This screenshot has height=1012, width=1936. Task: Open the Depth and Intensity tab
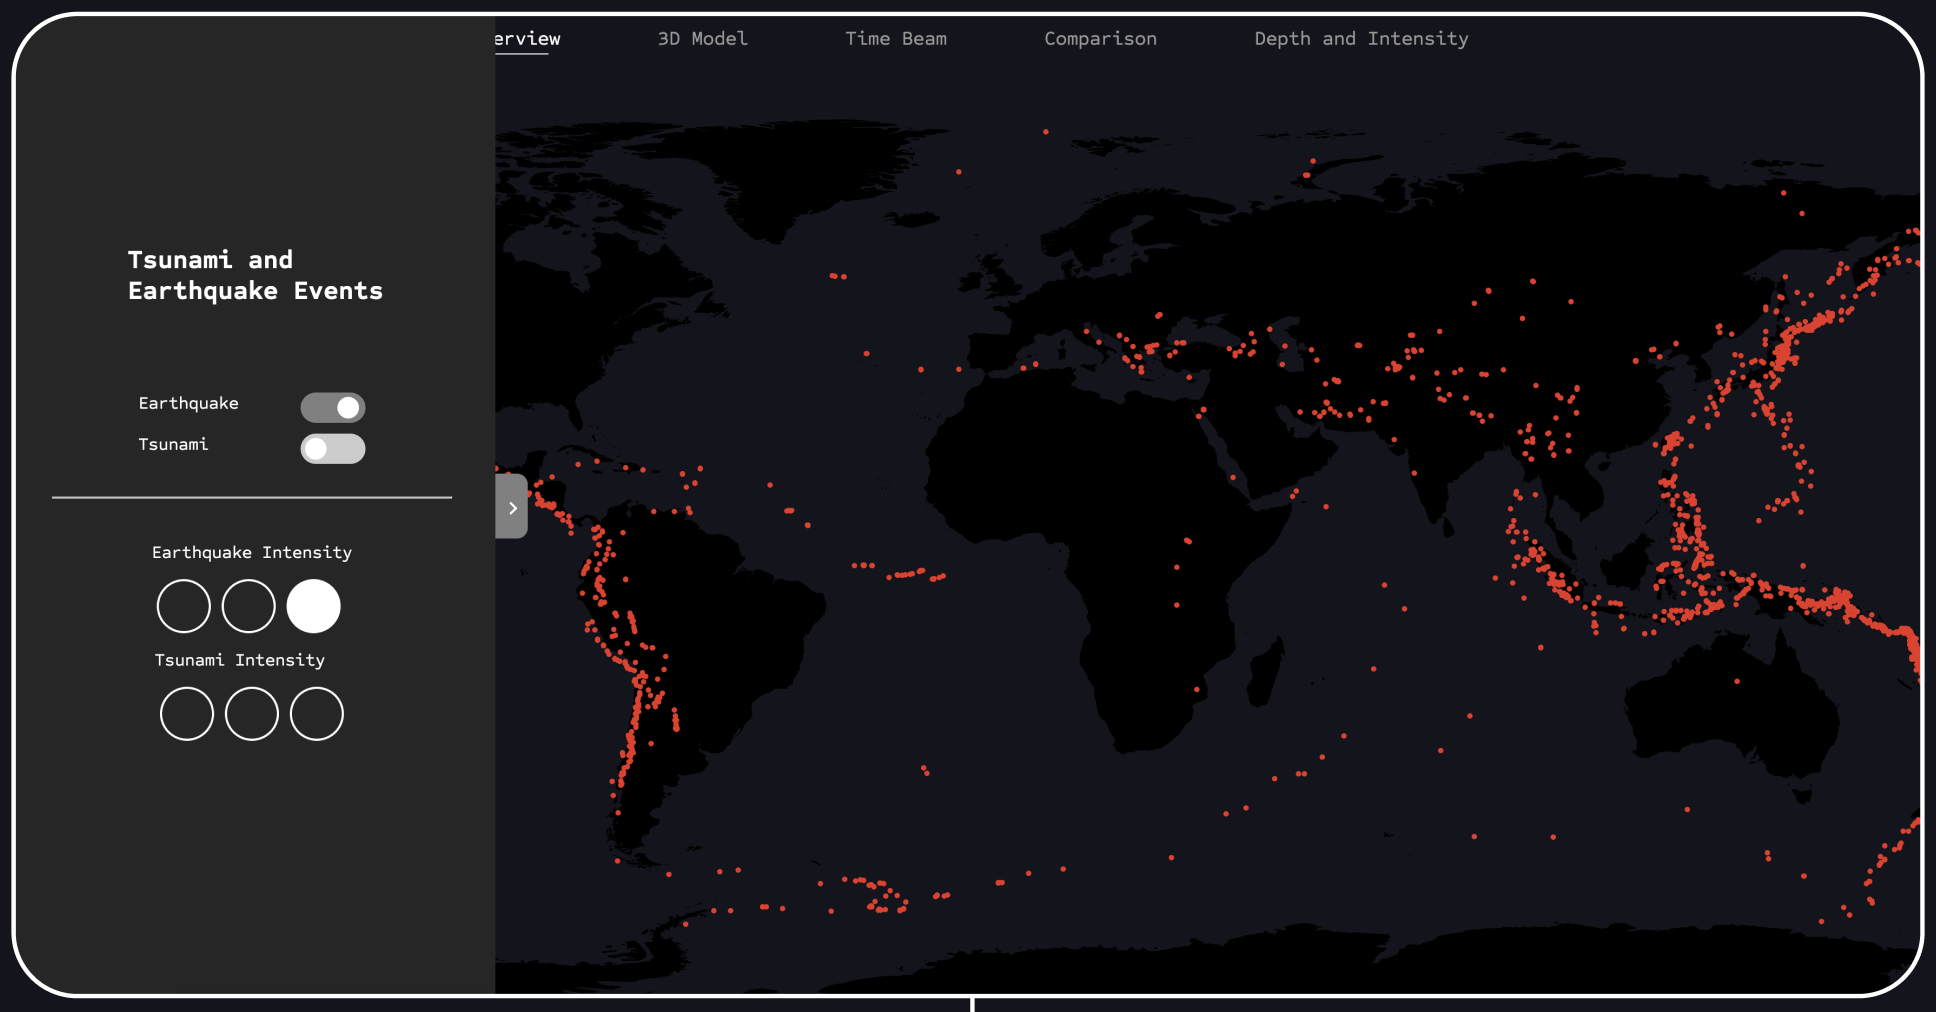pos(1361,39)
